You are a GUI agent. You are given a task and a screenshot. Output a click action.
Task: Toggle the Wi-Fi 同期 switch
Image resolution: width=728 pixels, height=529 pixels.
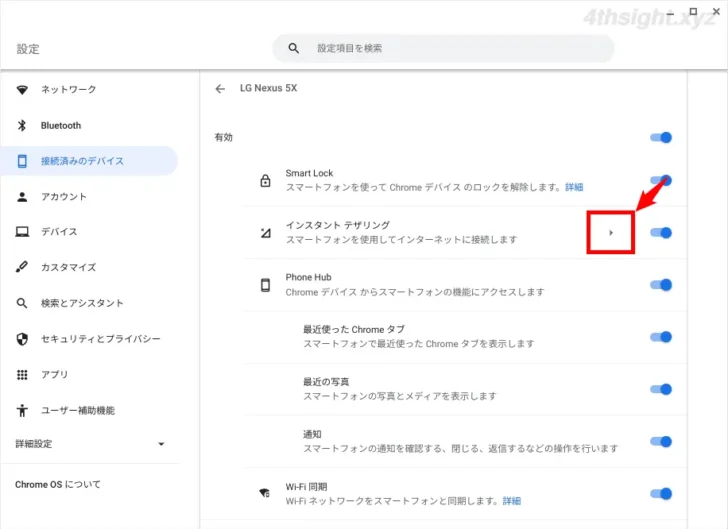tap(661, 493)
